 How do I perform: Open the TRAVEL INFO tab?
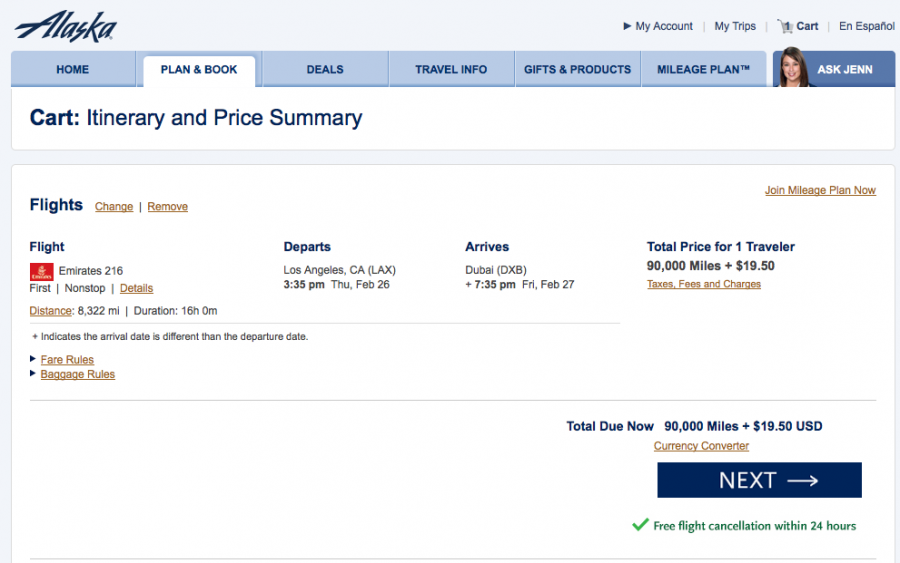(x=451, y=70)
